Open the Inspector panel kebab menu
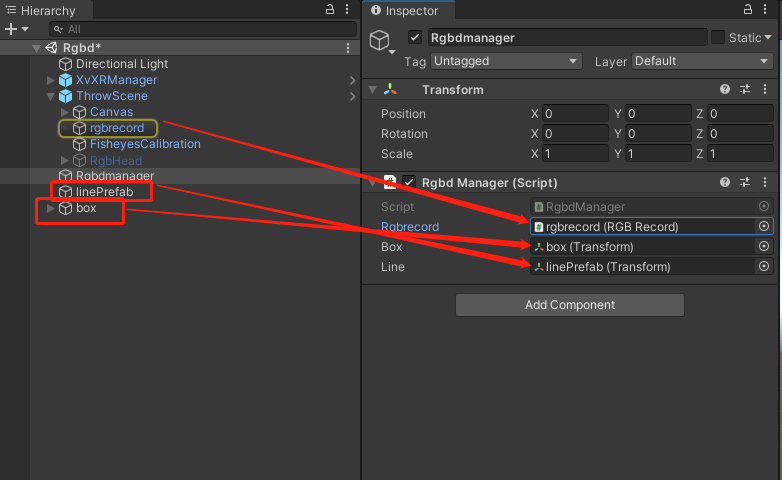 click(765, 9)
